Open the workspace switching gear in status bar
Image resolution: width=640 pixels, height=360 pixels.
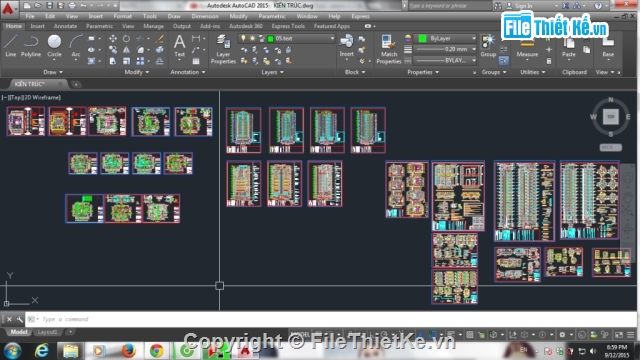[x=562, y=335]
